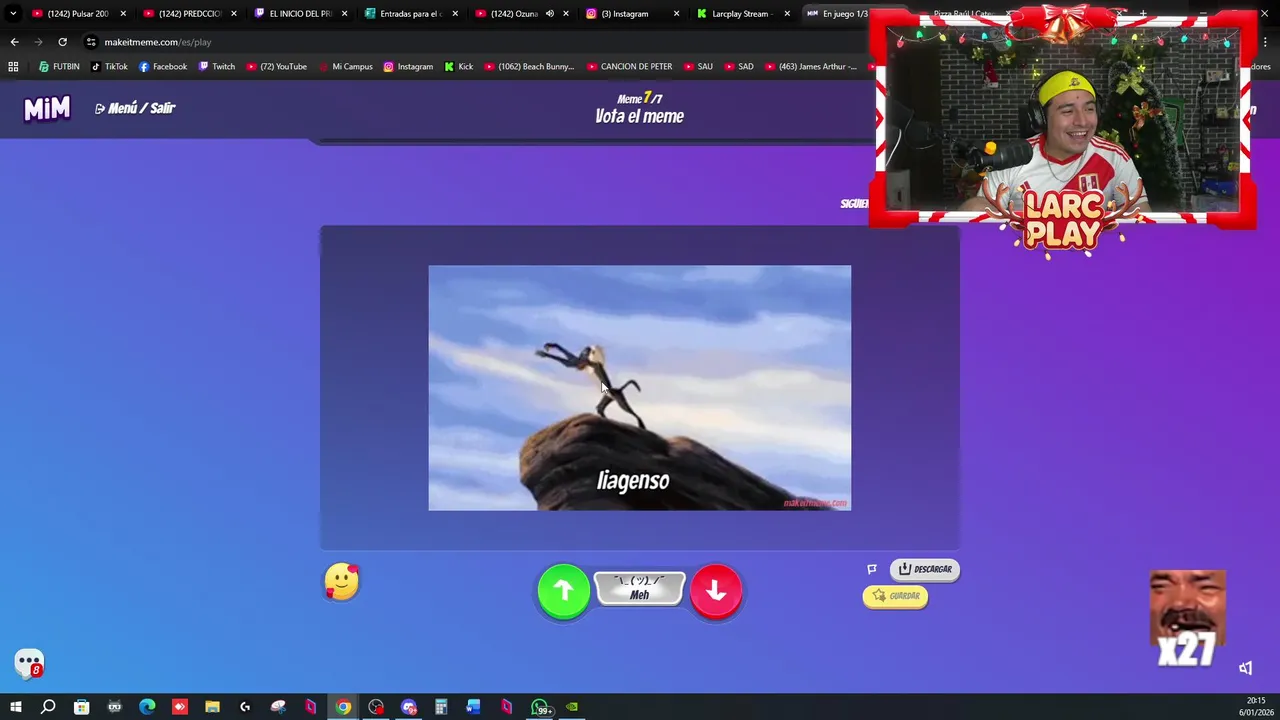Open the Twitch bookmark
The width and height of the screenshot is (1280, 720).
coord(217,67)
